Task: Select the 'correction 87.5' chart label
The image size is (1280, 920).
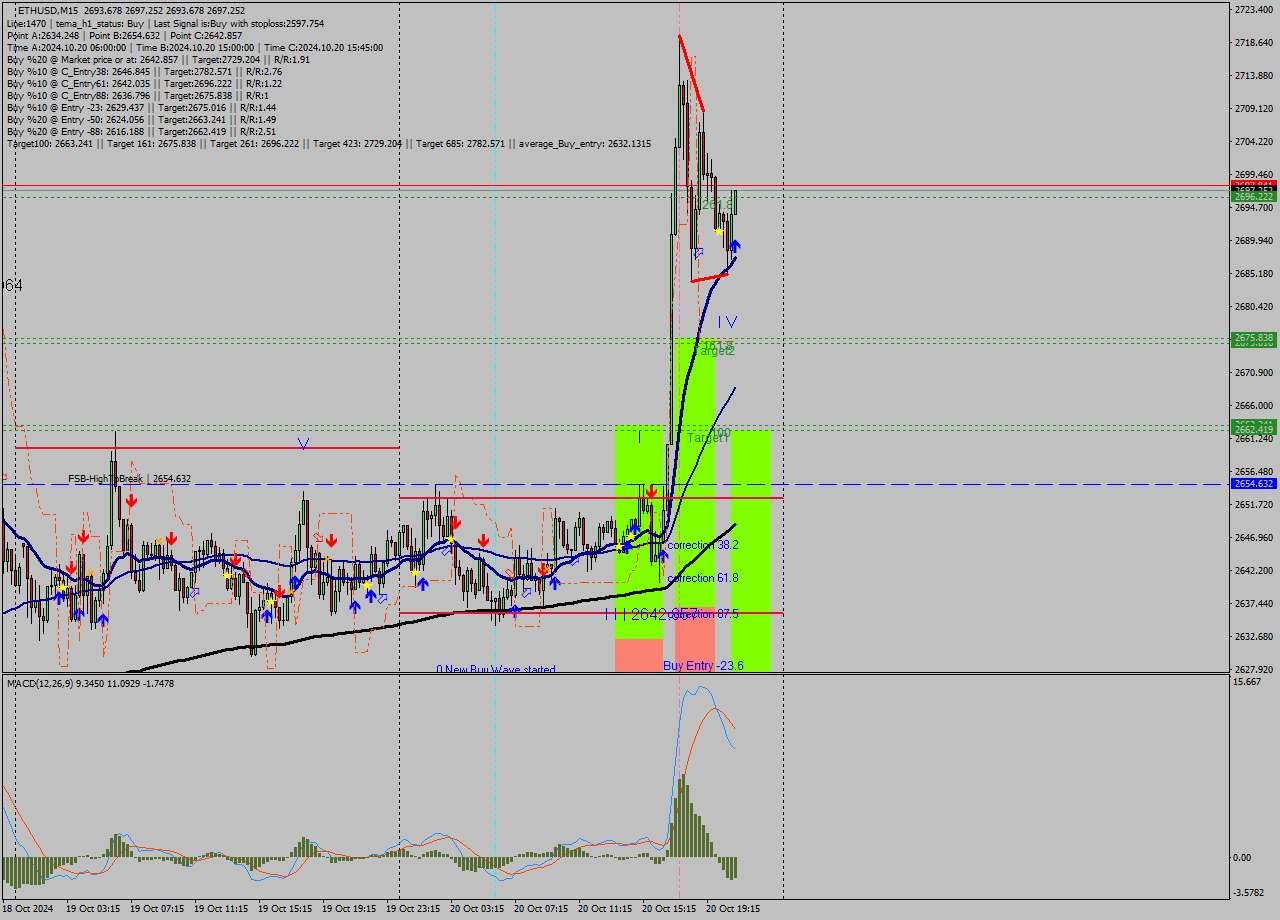Action: 705,614
